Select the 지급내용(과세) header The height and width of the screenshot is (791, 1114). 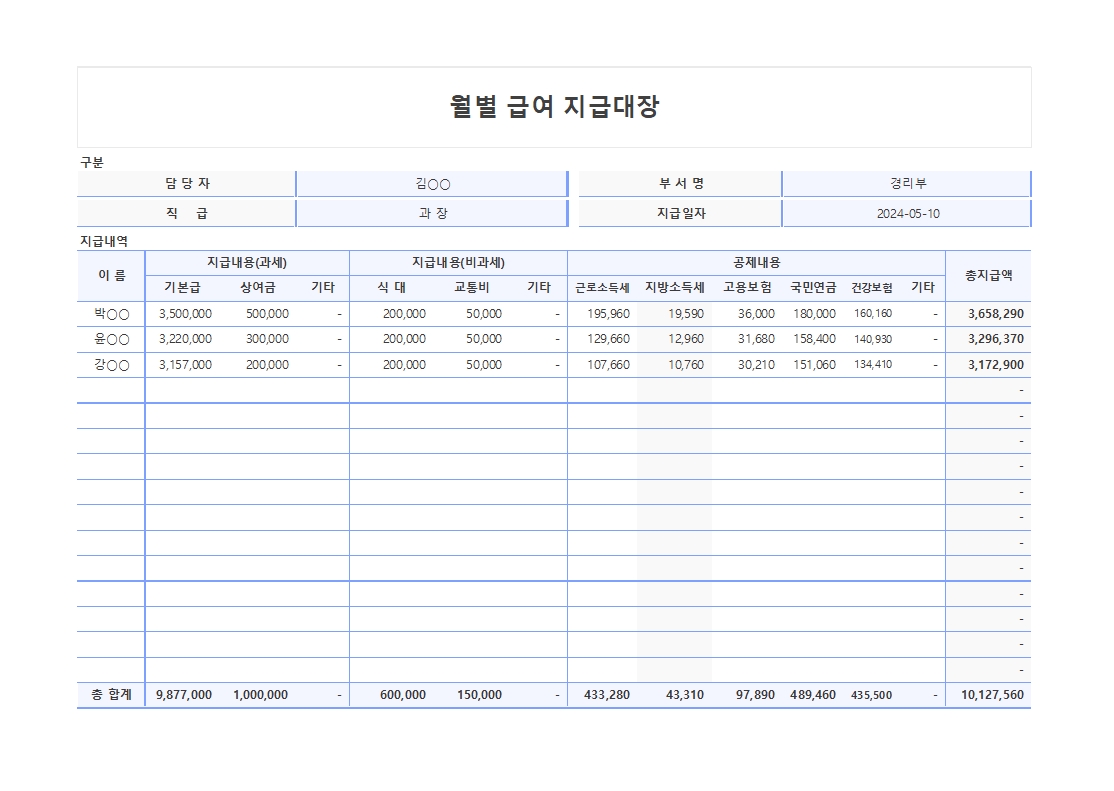click(247, 263)
